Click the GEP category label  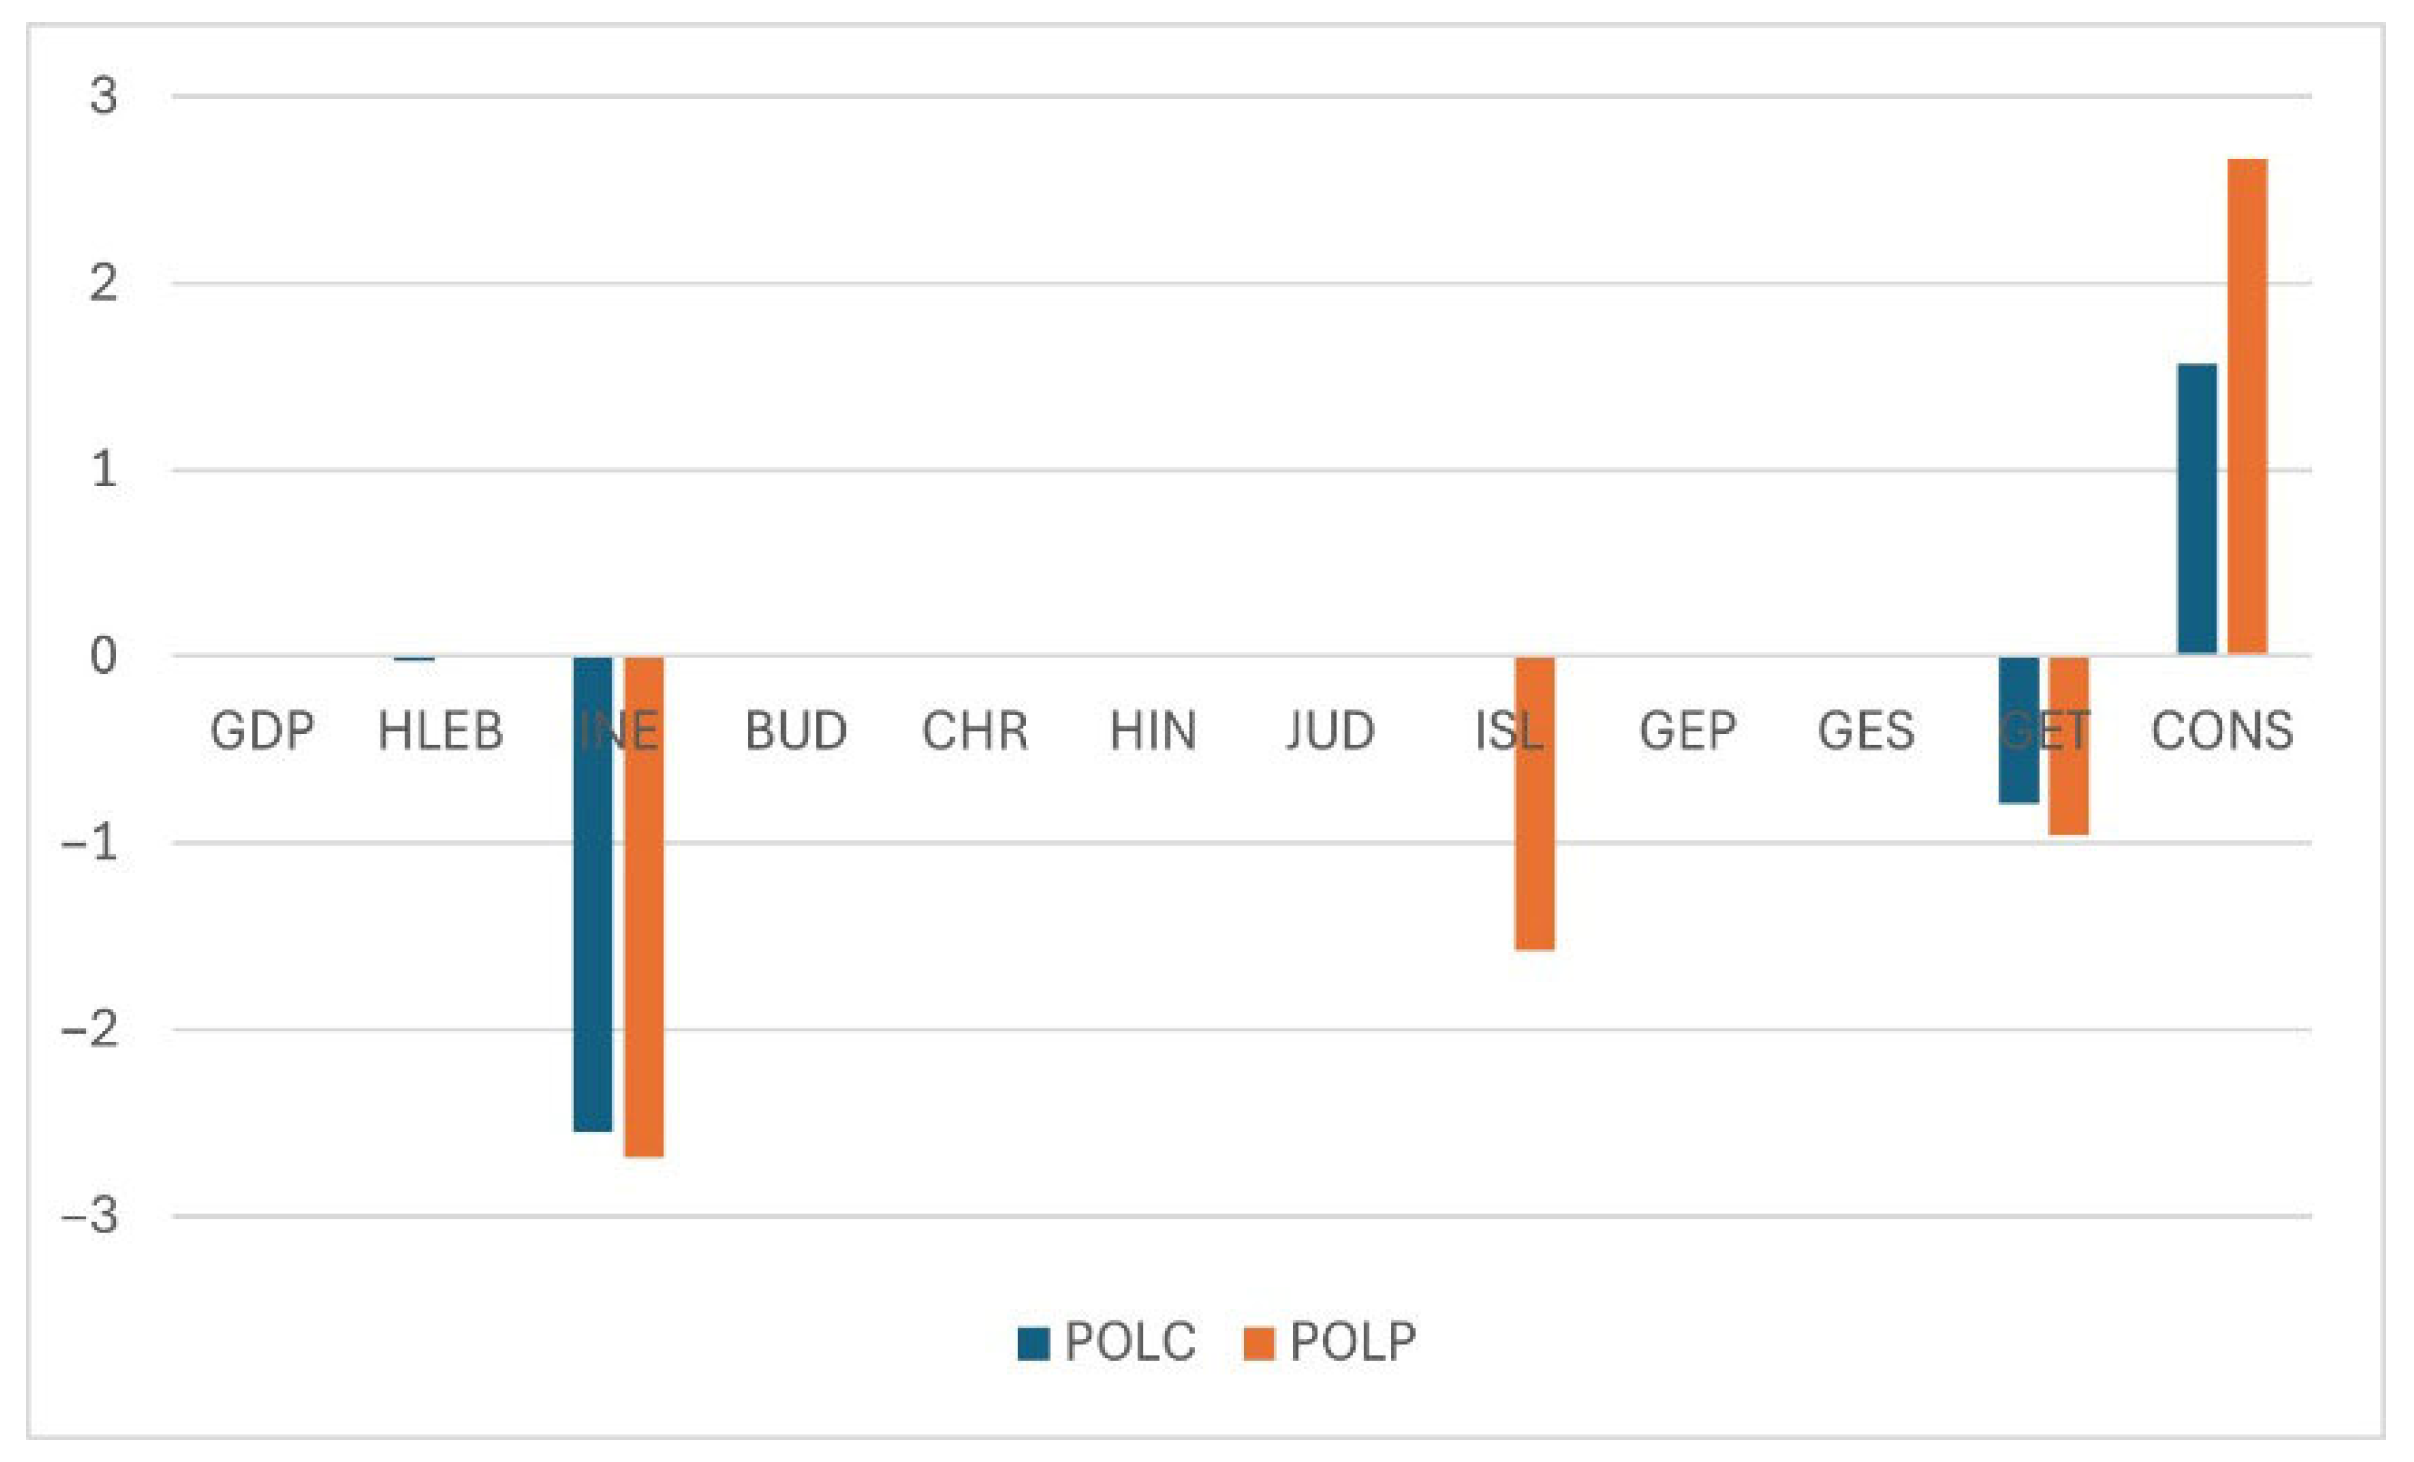click(x=1688, y=731)
